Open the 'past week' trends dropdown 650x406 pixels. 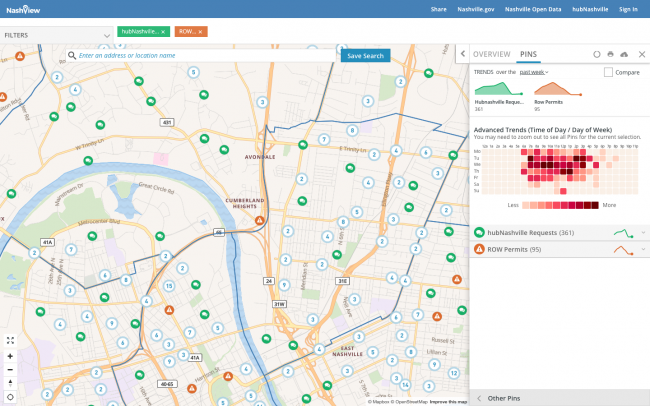[534, 72]
